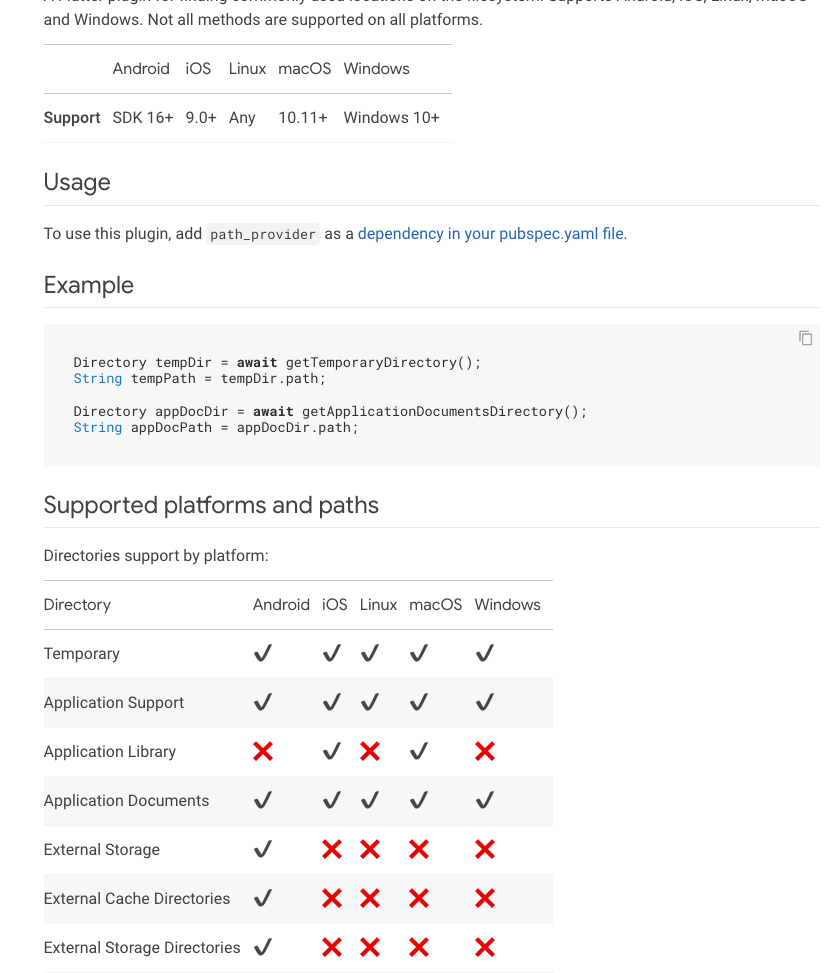
Task: Click the SDK 16+ Android support cell
Action: pyautogui.click(x=143, y=118)
